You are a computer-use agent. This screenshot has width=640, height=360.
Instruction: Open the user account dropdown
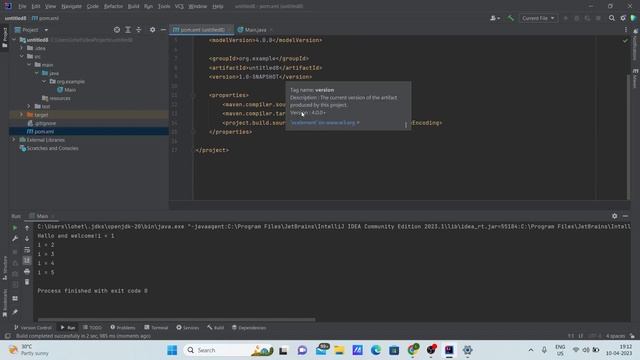click(495, 18)
